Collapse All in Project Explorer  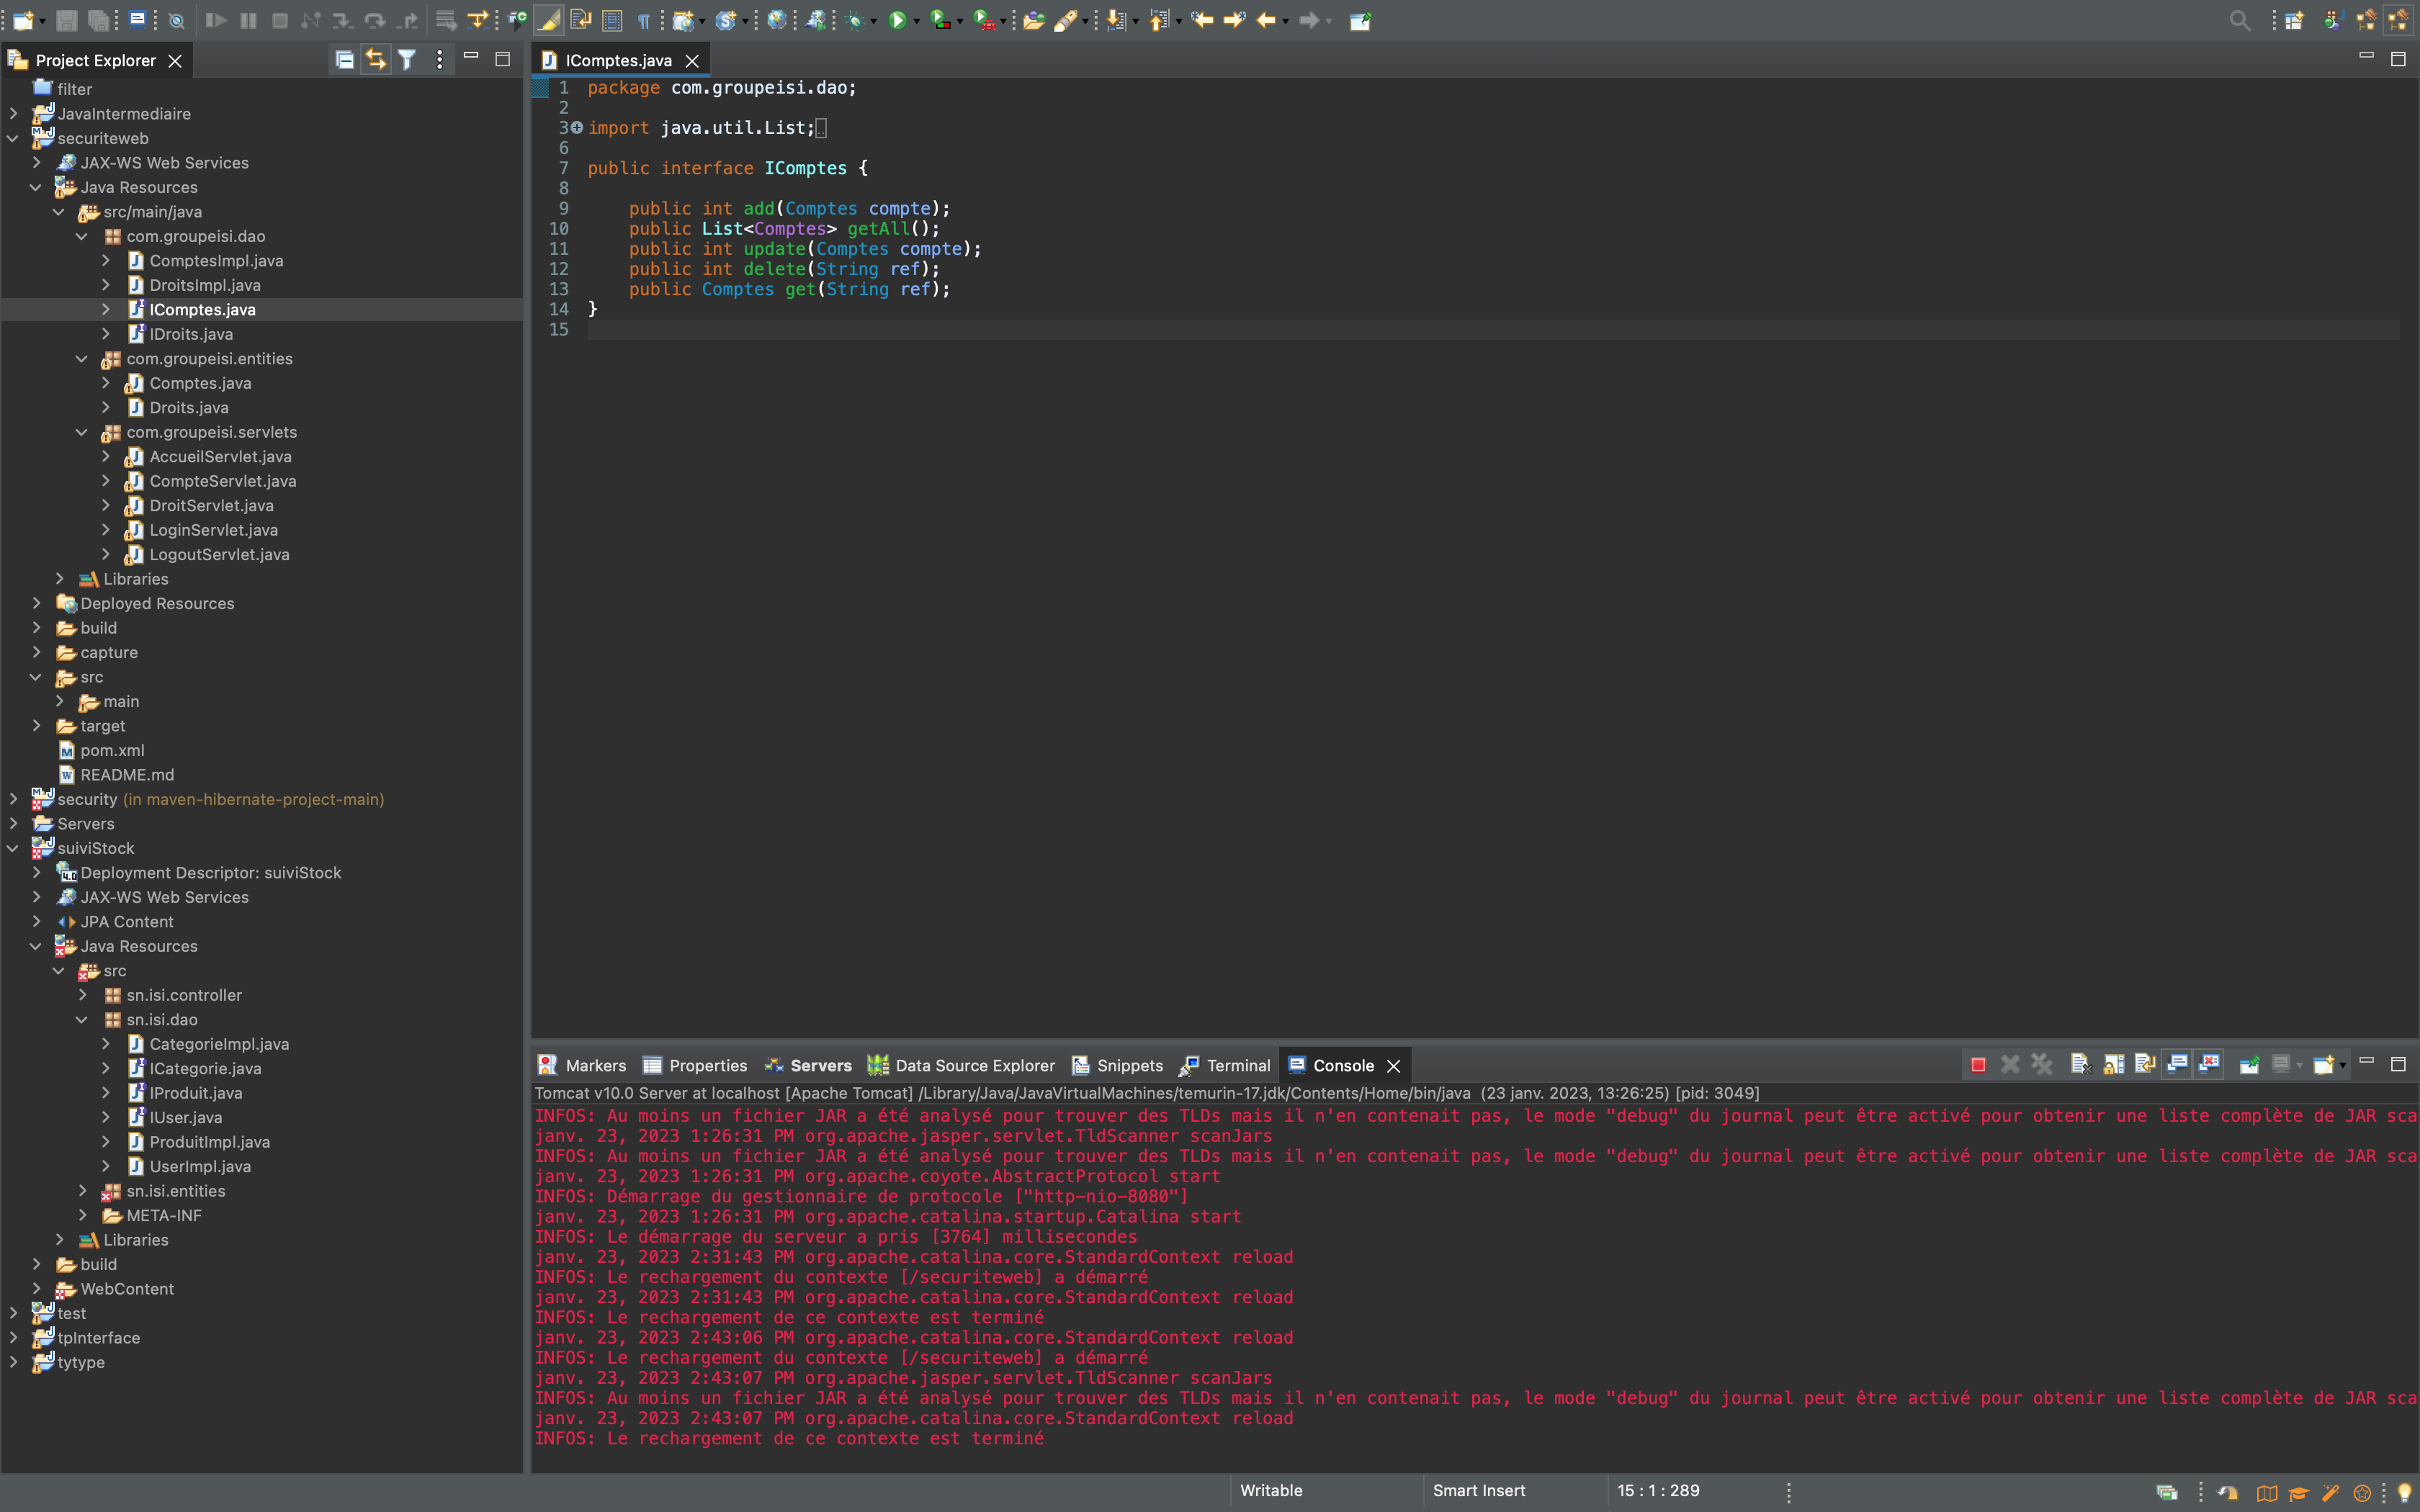(344, 60)
